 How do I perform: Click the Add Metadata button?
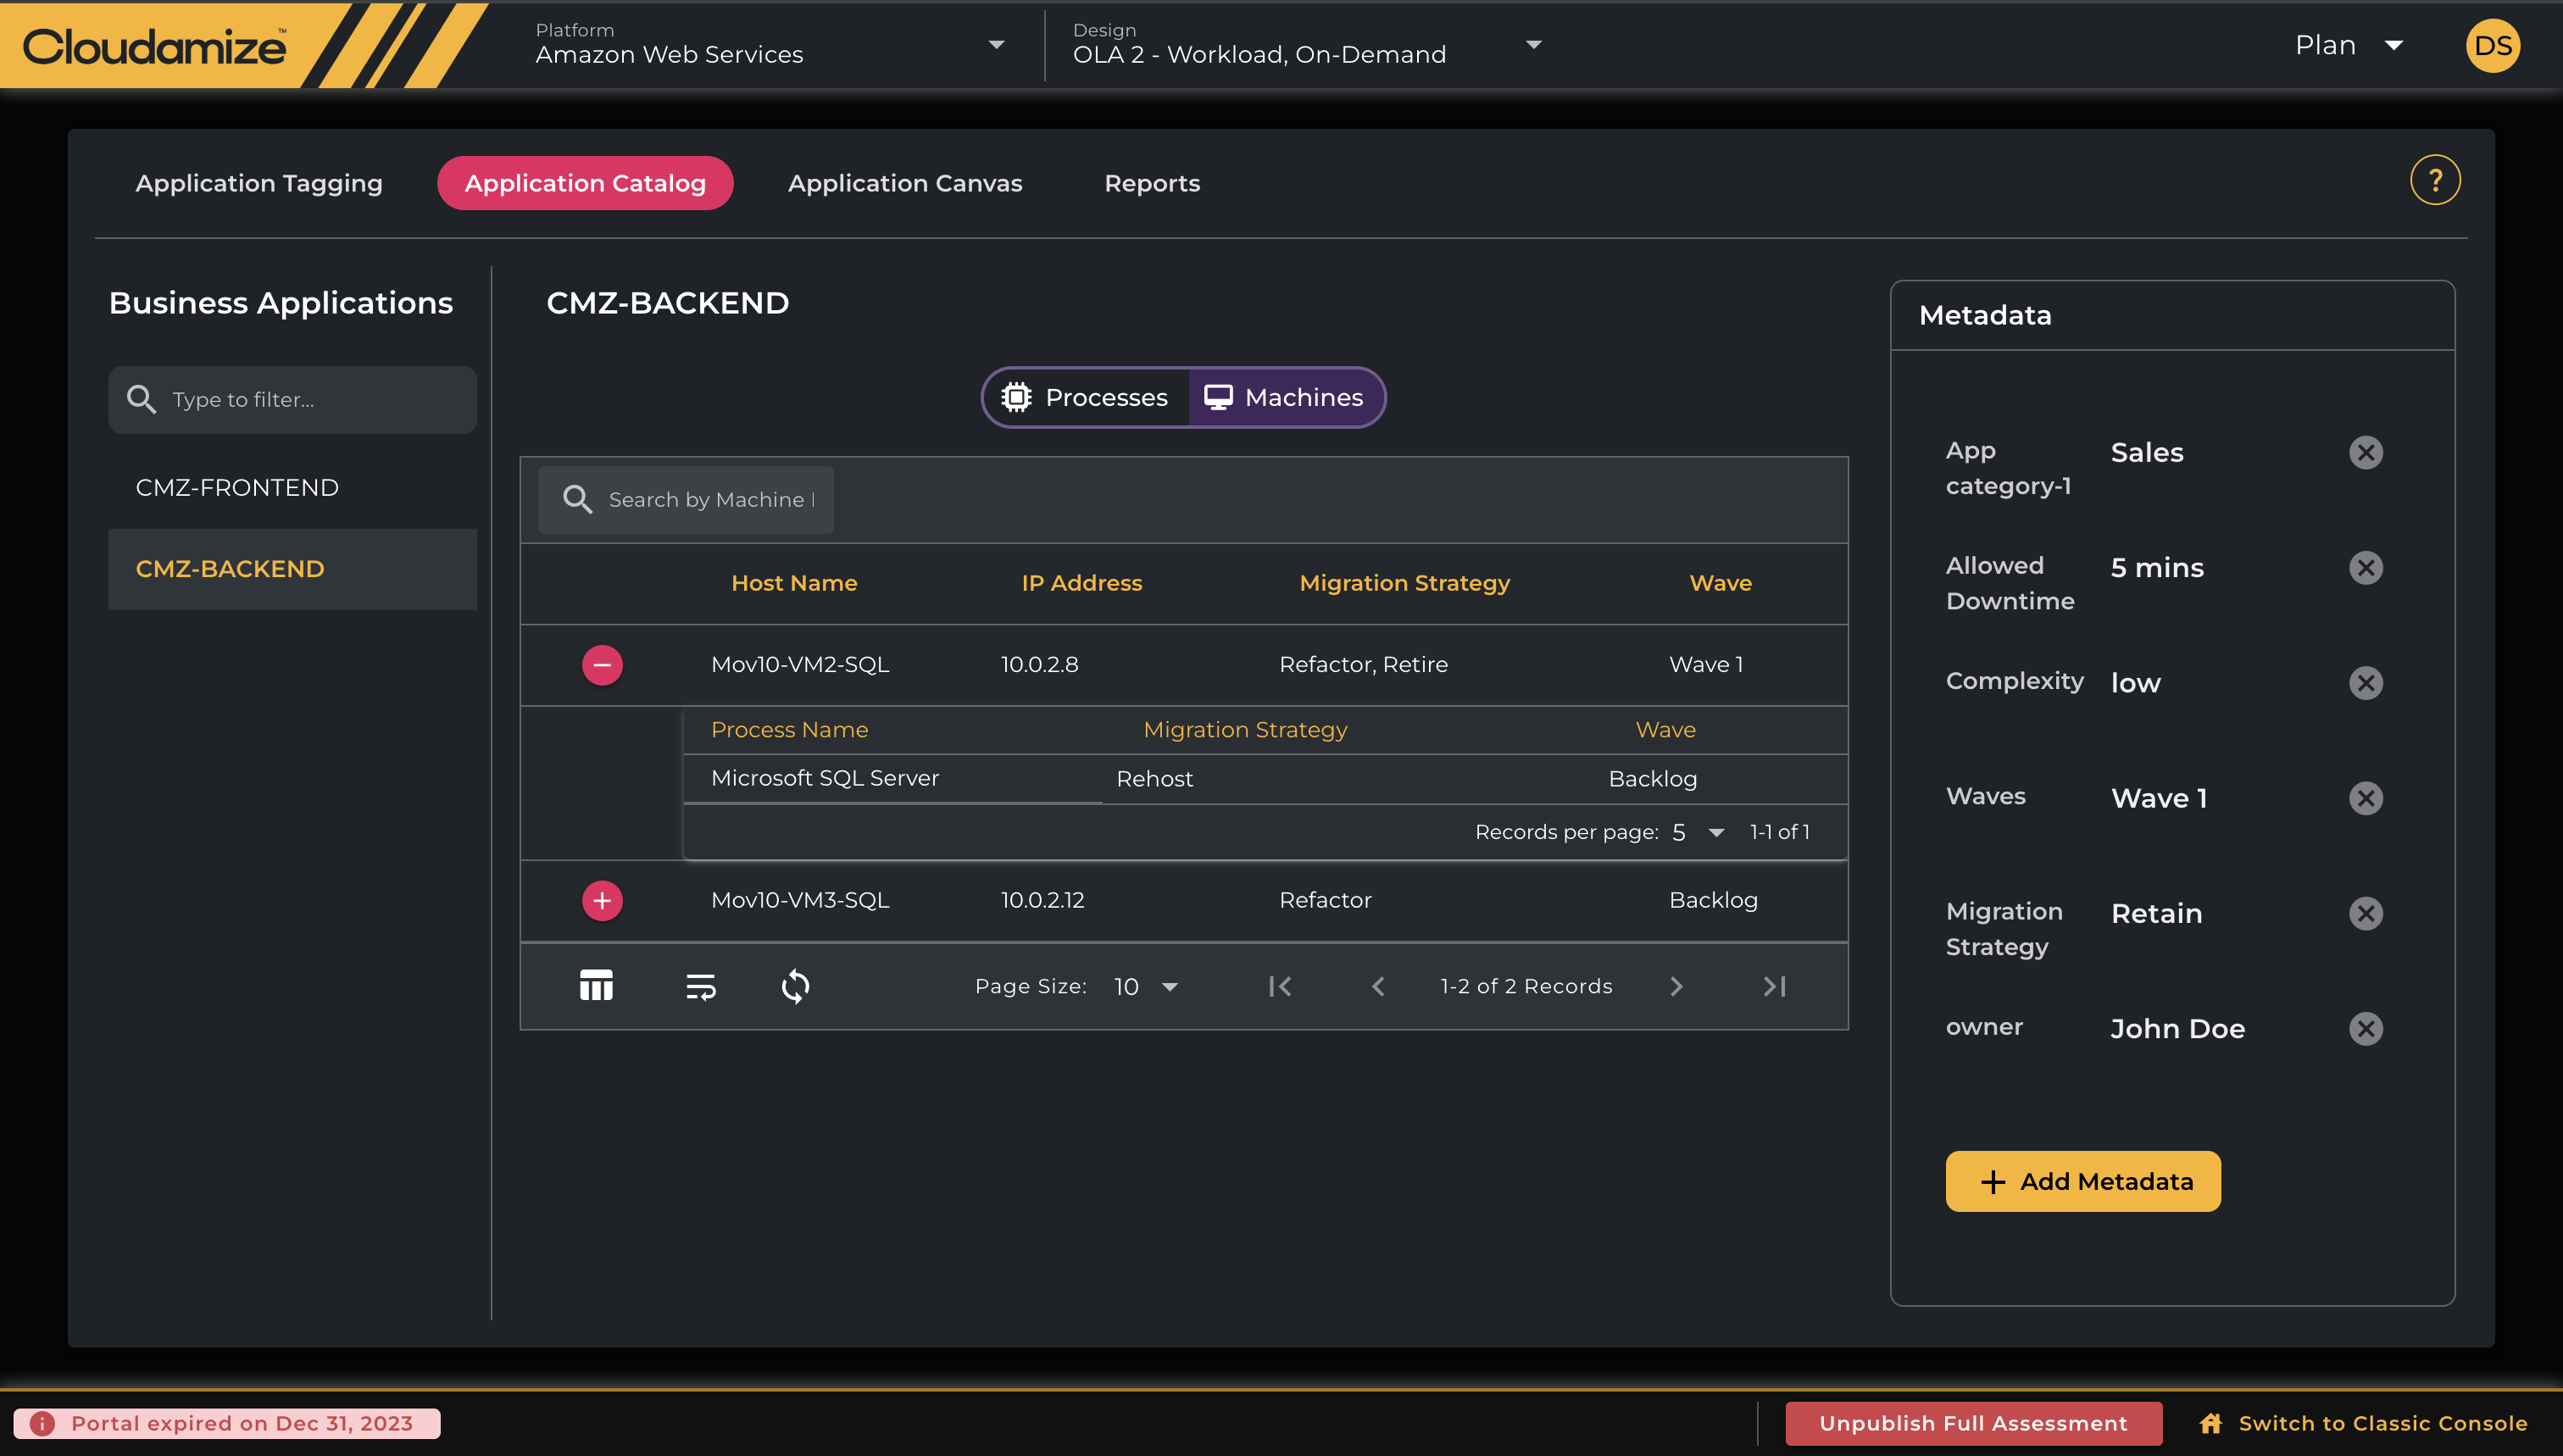click(2082, 1181)
